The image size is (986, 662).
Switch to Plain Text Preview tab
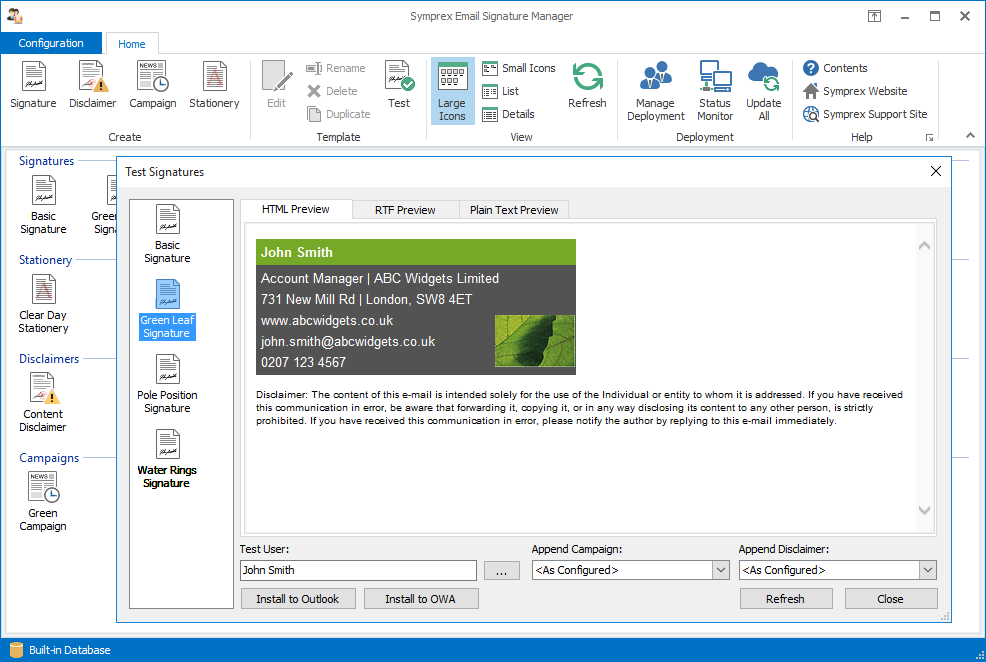coord(514,210)
